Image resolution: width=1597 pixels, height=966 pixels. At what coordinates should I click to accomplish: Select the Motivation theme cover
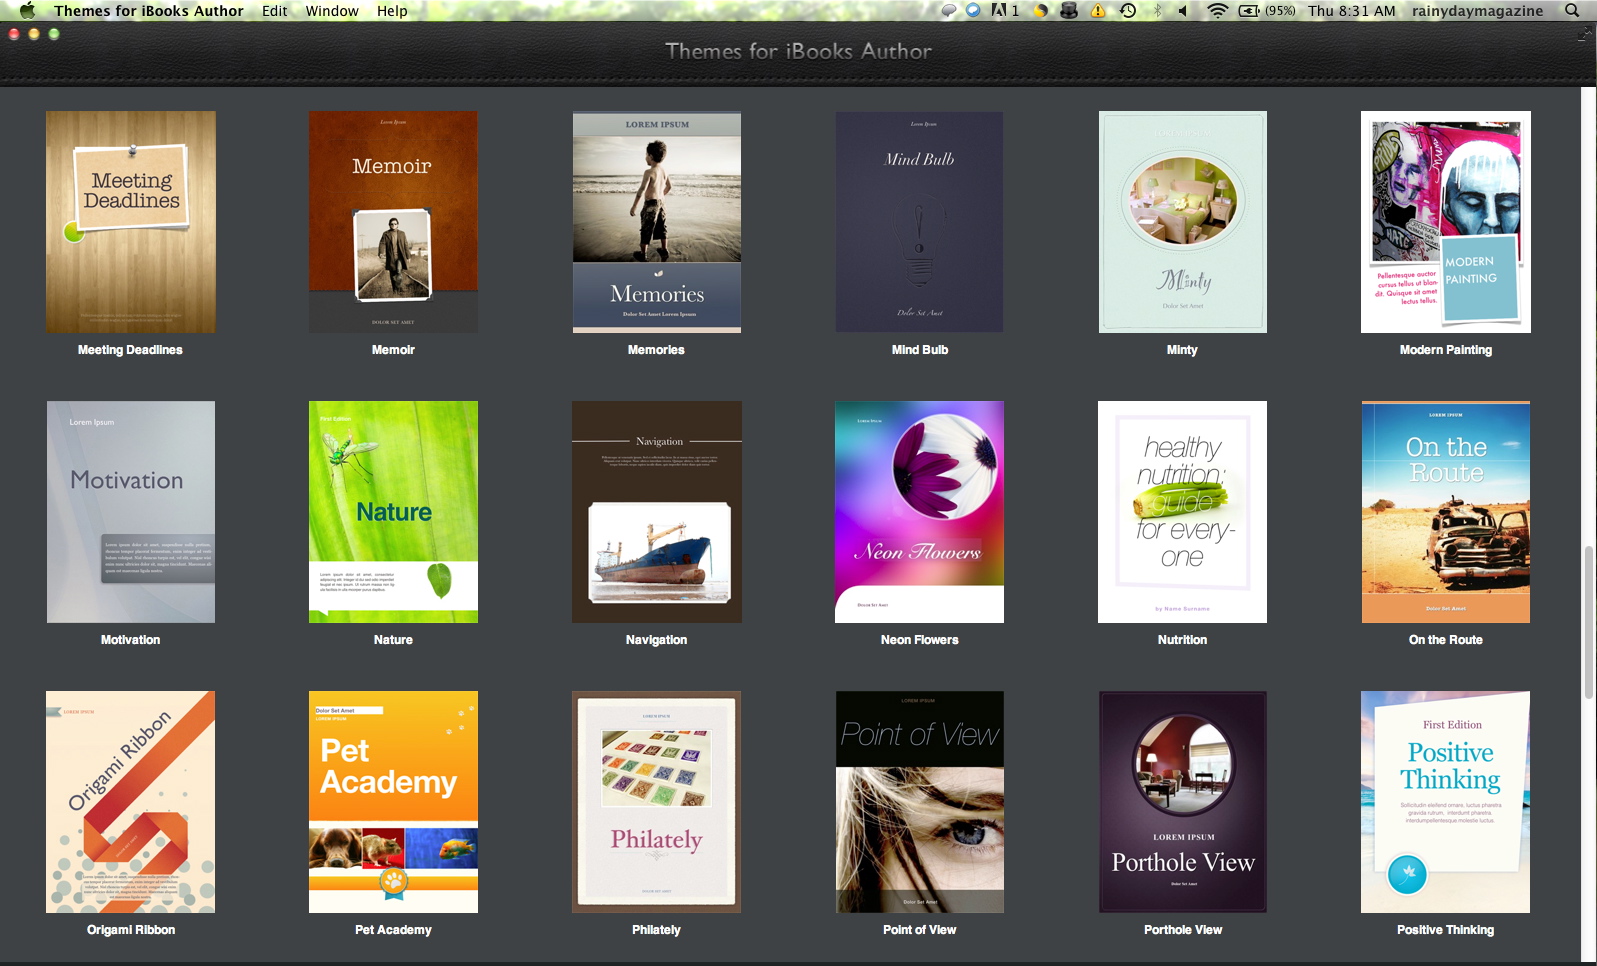pos(131,512)
